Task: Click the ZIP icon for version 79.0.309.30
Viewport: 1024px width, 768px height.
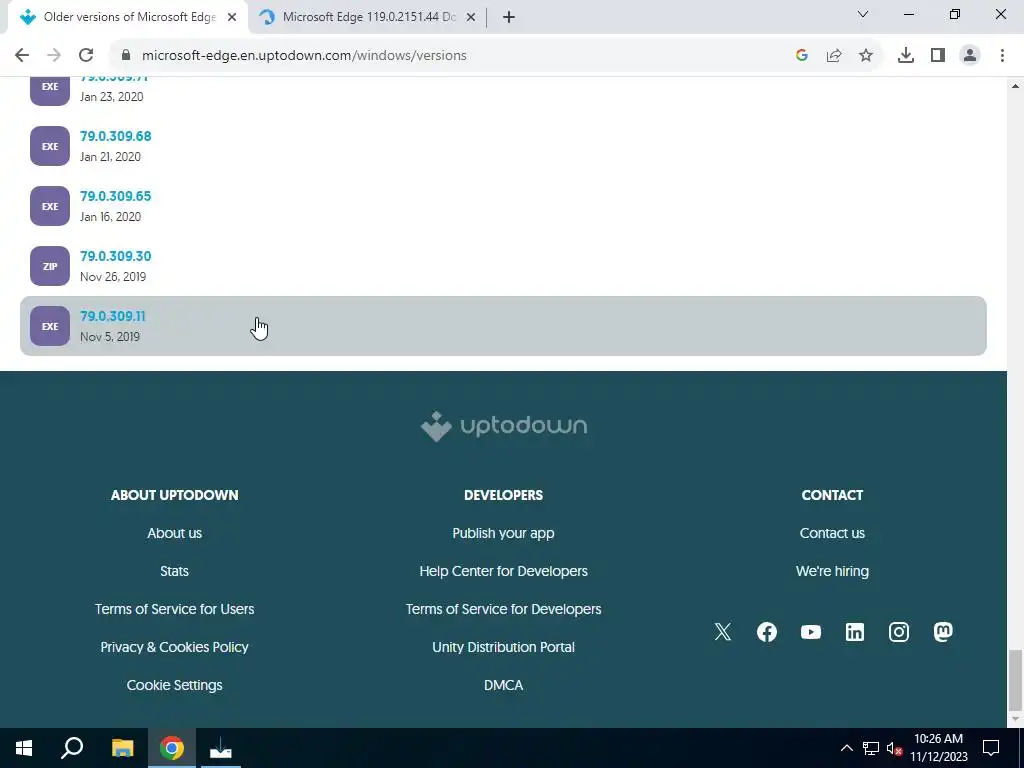Action: (x=50, y=266)
